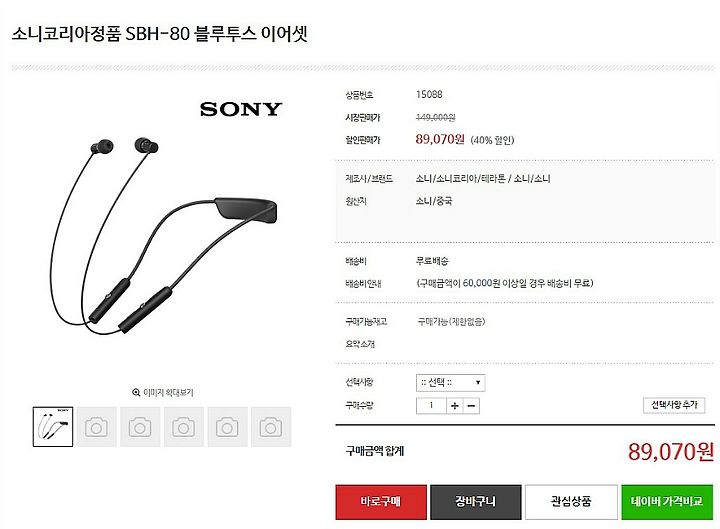Click the magnifier enlarge-image icon

[136, 393]
